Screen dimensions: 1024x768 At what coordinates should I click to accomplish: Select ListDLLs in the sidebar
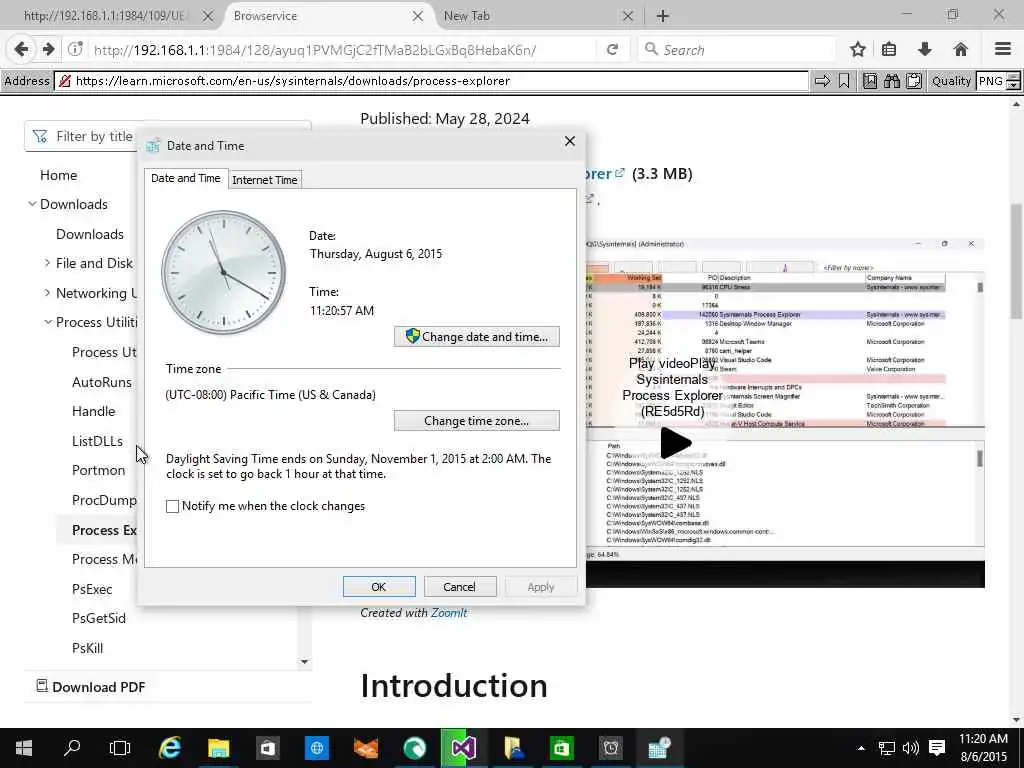(97, 441)
